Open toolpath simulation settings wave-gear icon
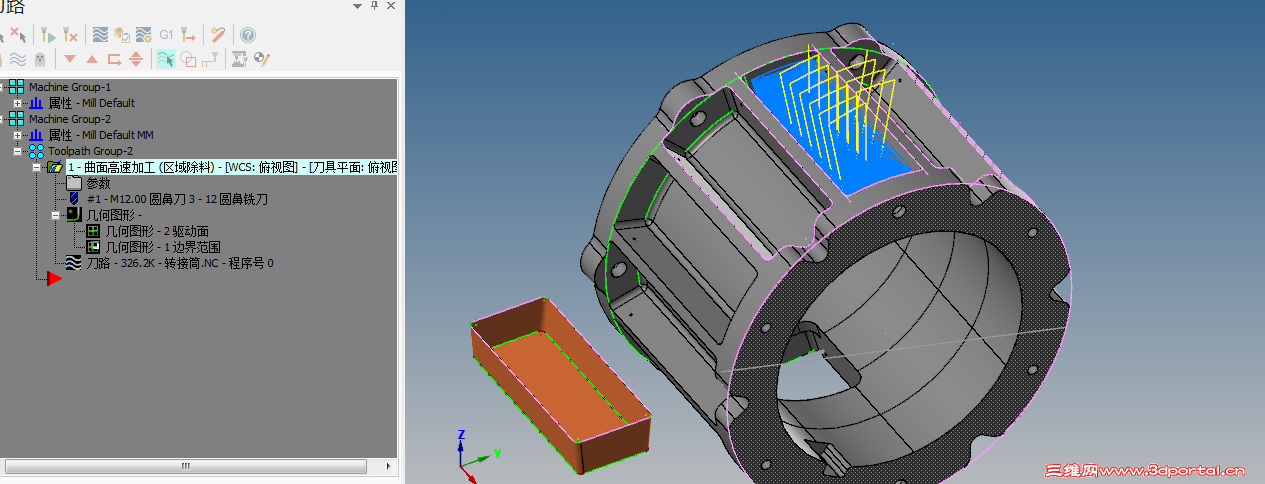The width and height of the screenshot is (1265, 484). coord(143,34)
